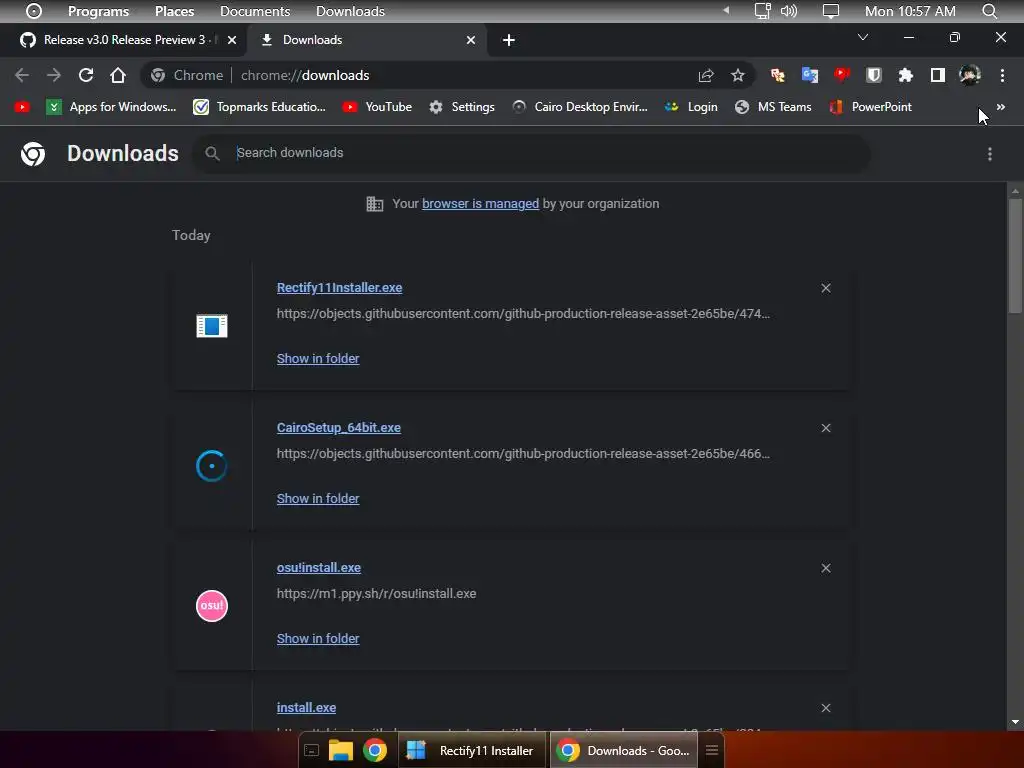1024x768 pixels.
Task: Expand the hidden tray icons arrow
Action: [726, 10]
